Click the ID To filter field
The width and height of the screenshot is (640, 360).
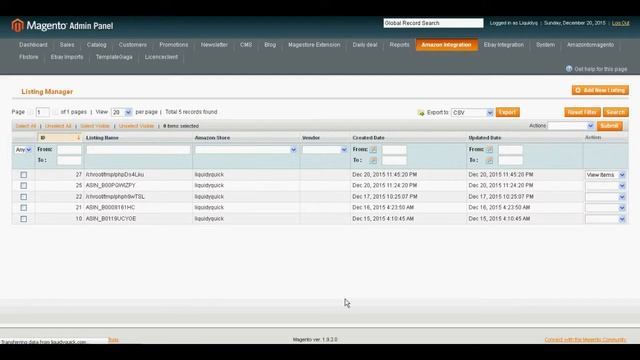[69, 160]
